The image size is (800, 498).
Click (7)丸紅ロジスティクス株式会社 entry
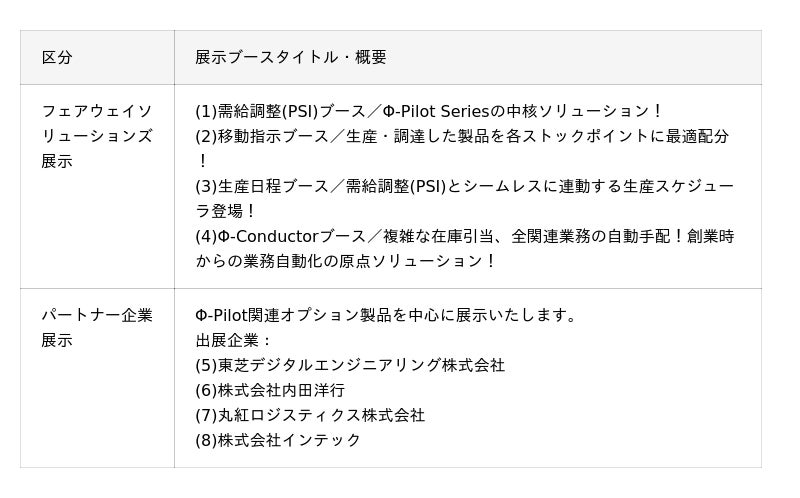click(x=310, y=415)
